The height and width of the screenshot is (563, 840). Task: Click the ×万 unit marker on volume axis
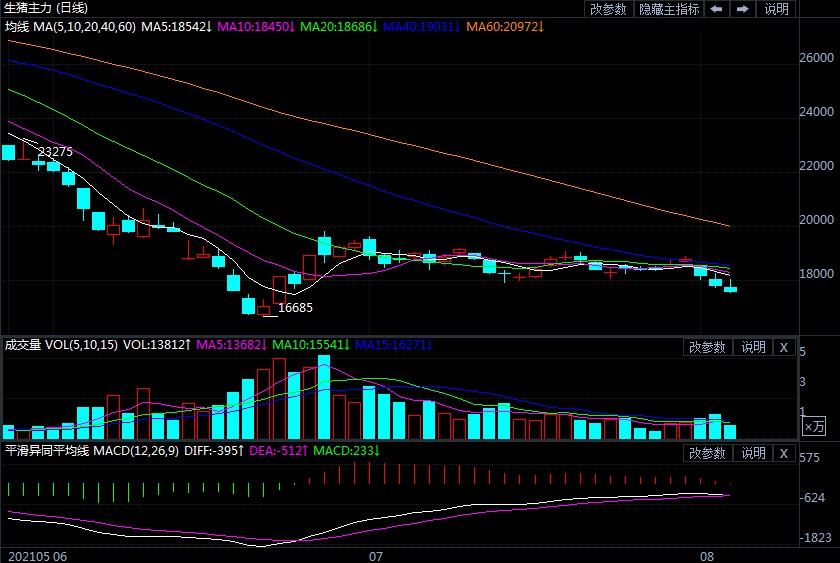(x=815, y=427)
